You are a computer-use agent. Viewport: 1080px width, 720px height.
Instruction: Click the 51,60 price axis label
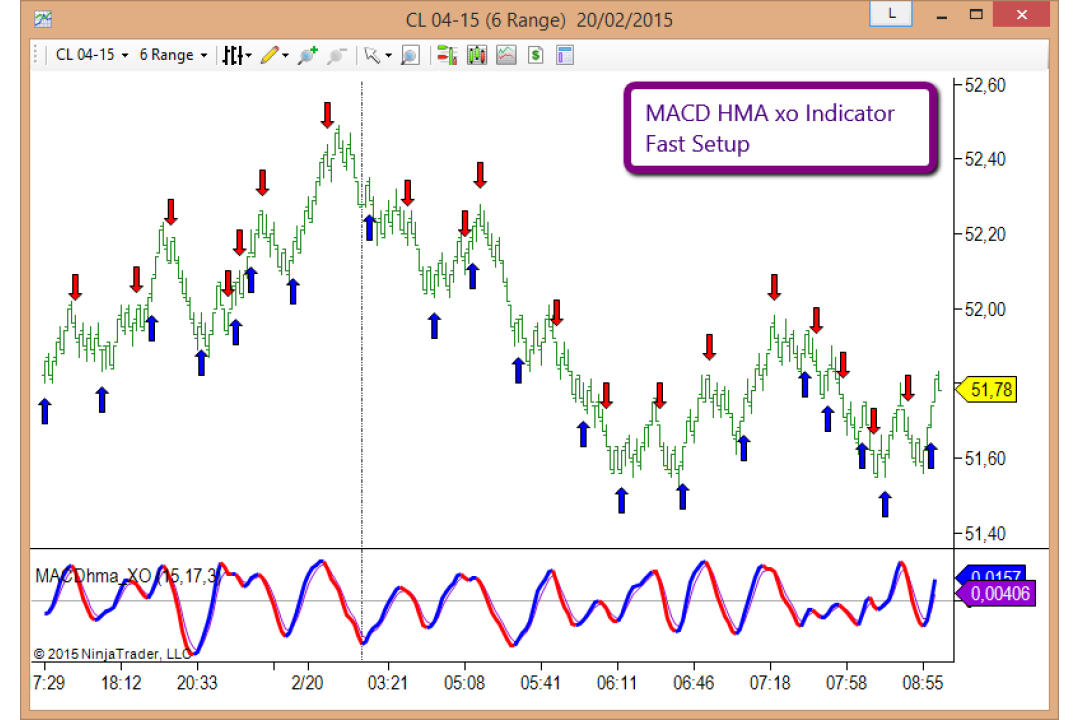985,458
